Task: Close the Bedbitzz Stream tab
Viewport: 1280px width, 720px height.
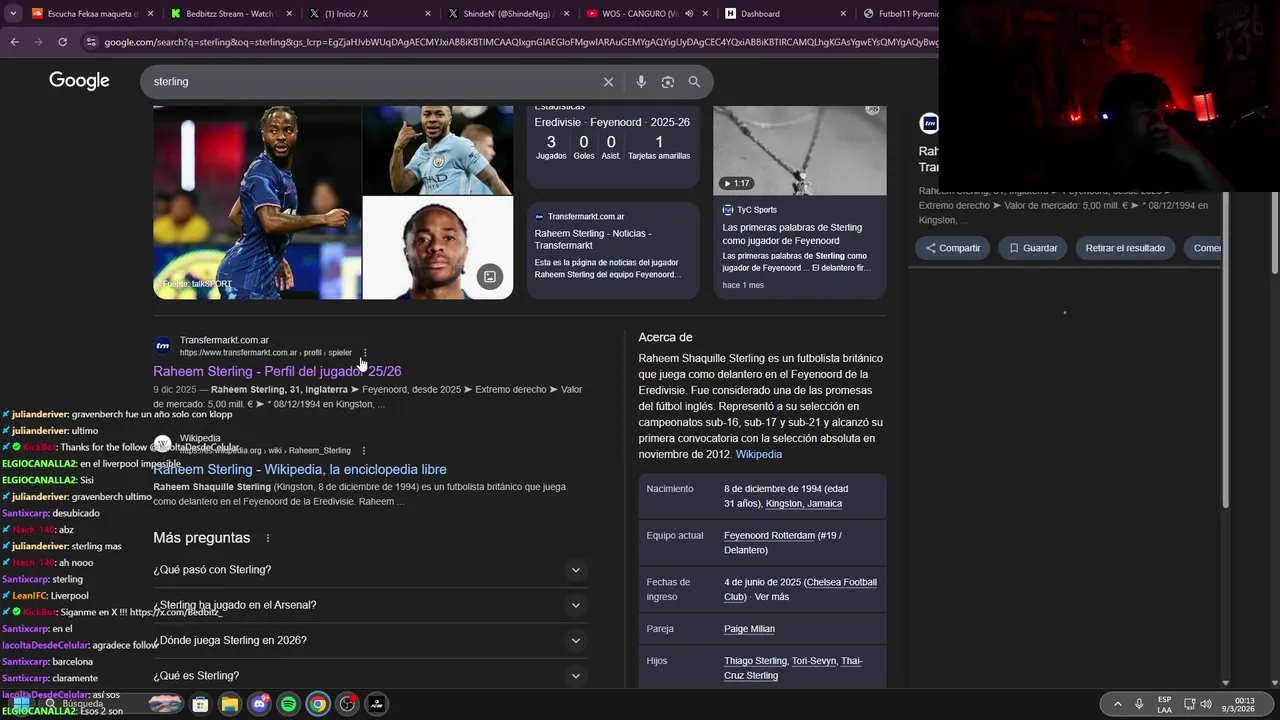Action: pyautogui.click(x=290, y=14)
